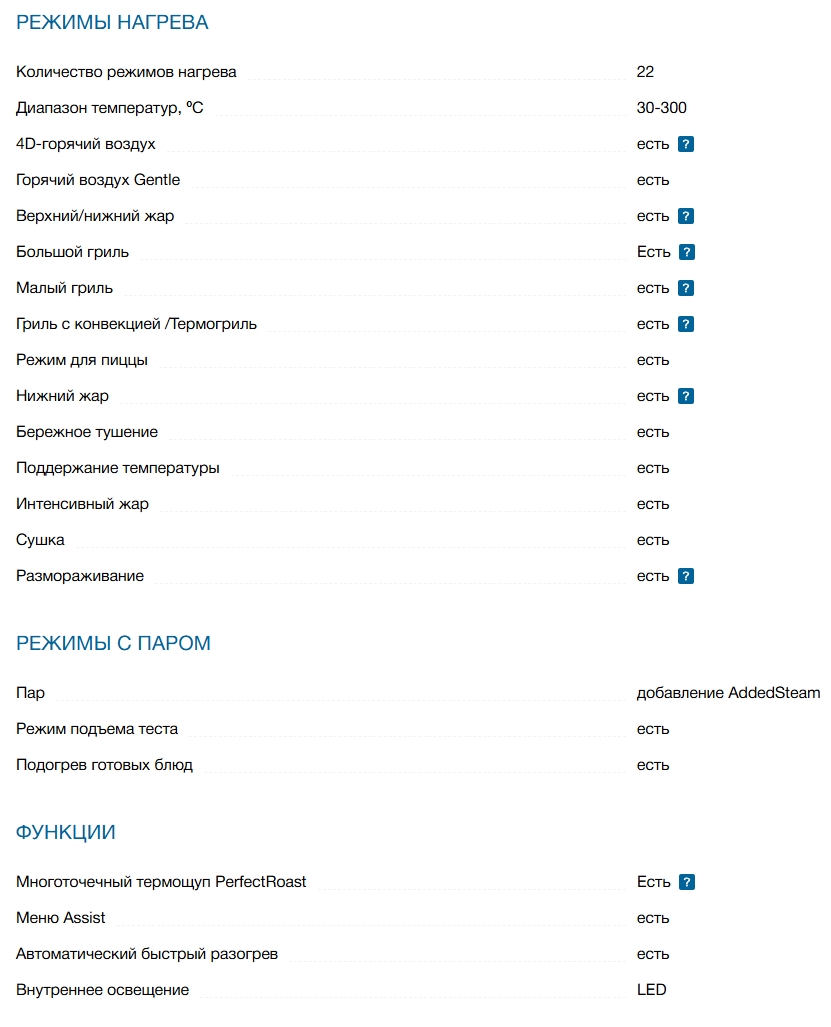Click question mark beside Верхний/нижний жар
Image resolution: width=831 pixels, height=1027 pixels.
tap(686, 216)
